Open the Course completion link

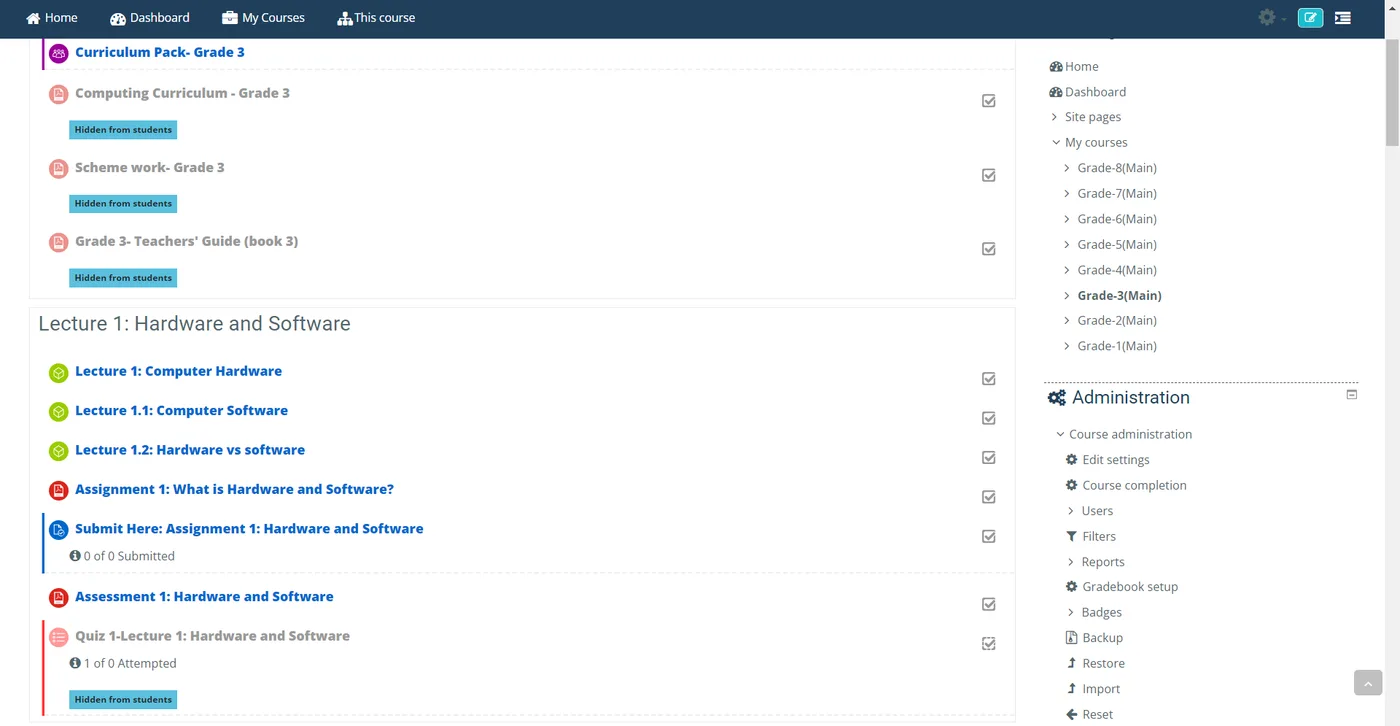[1134, 486]
